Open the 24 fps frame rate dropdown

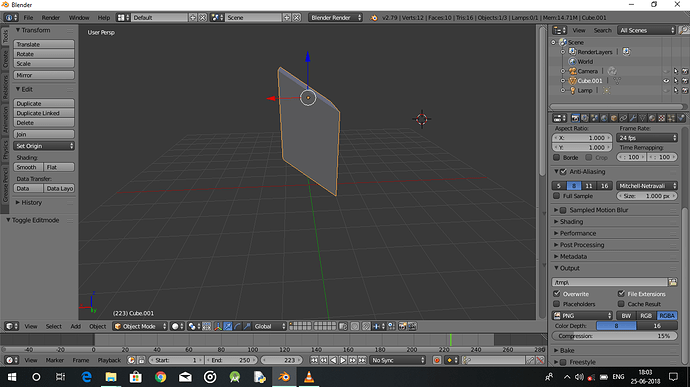pyautogui.click(x=647, y=138)
